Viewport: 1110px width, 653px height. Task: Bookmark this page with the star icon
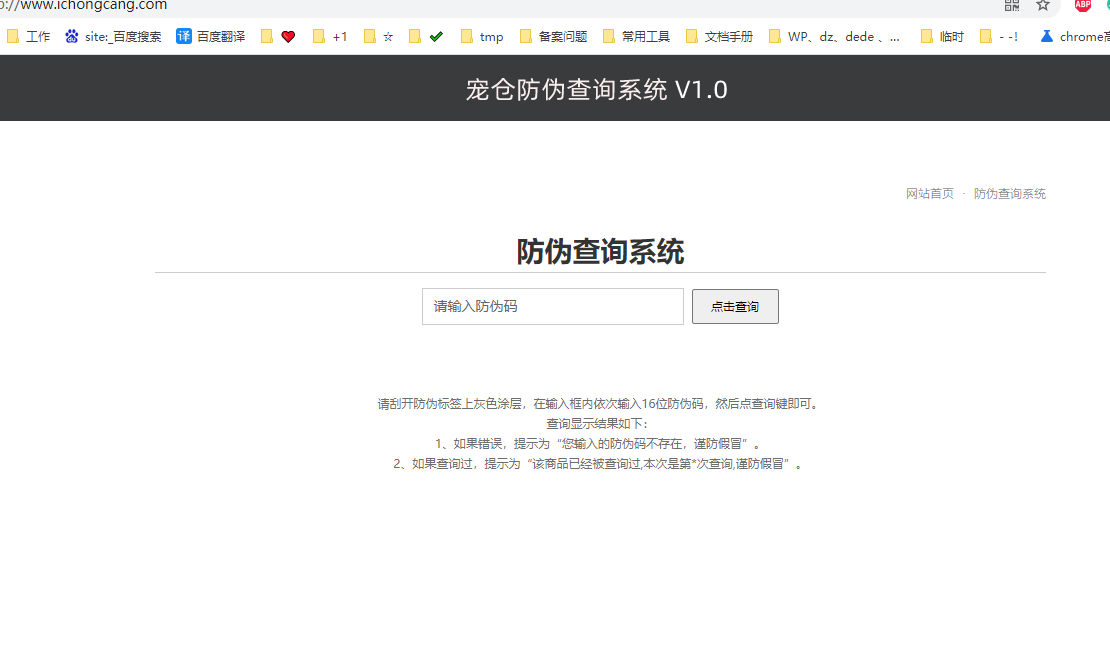point(1043,5)
